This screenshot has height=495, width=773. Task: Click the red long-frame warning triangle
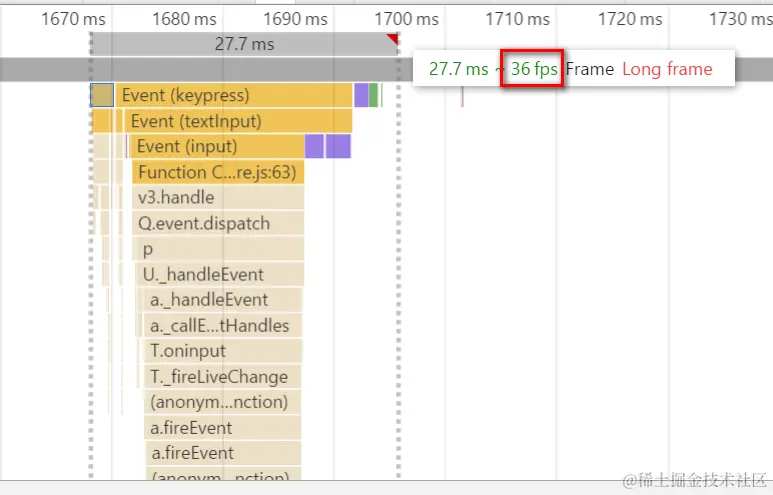coord(393,38)
